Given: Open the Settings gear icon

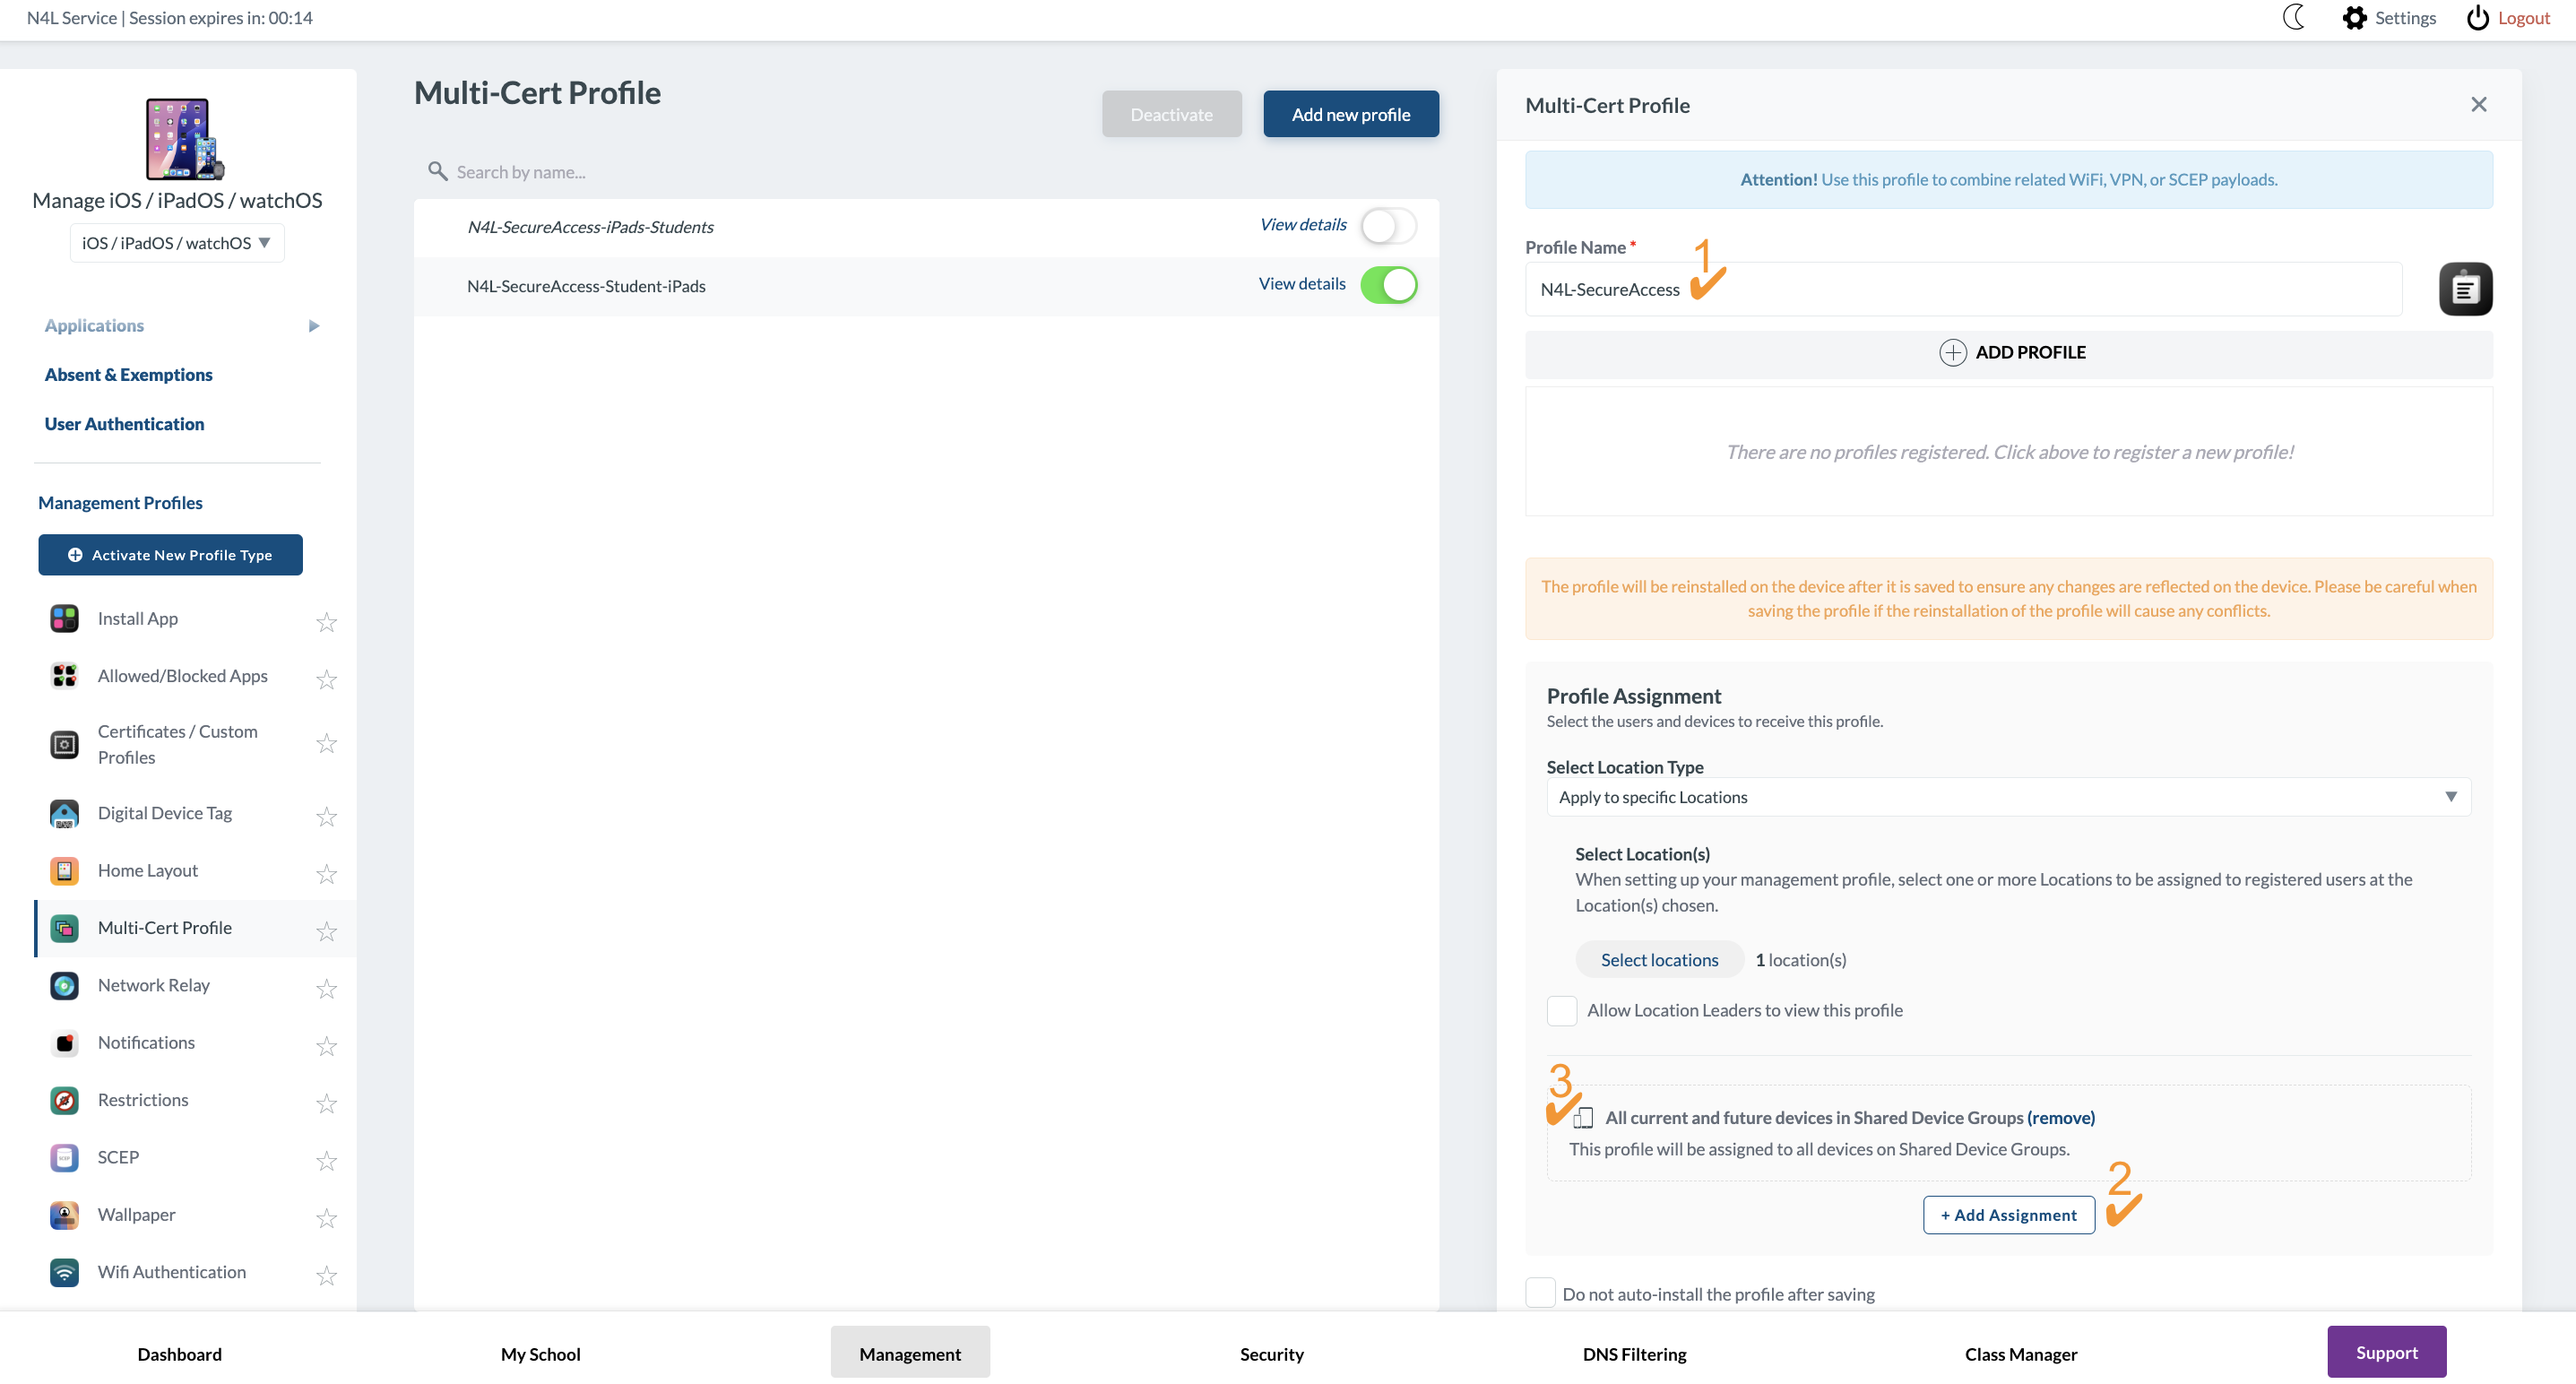Looking at the screenshot, I should [x=2354, y=18].
